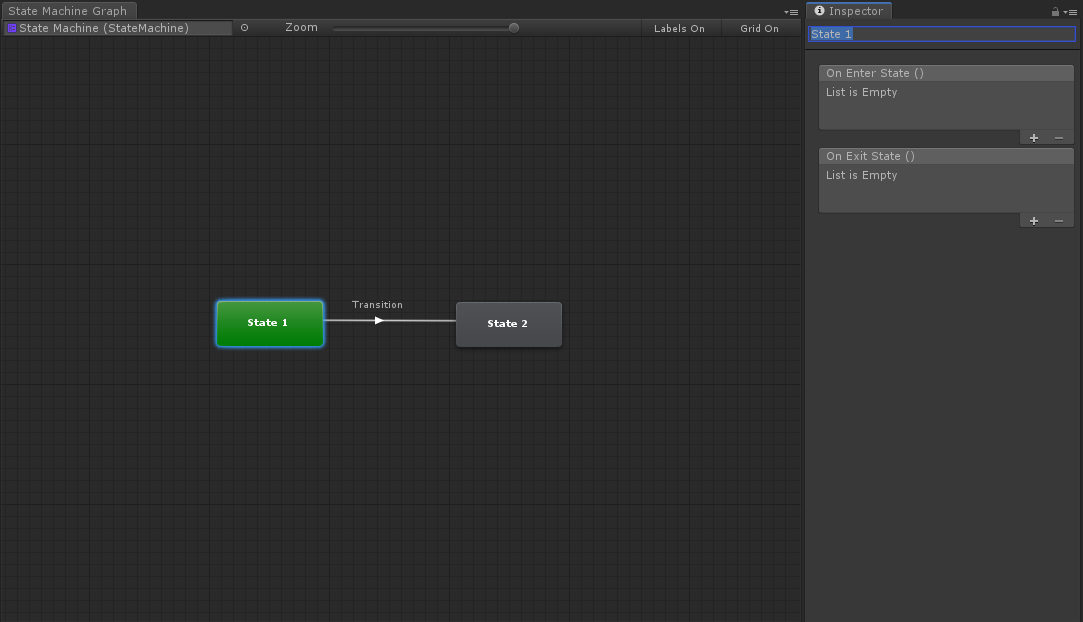Open the State Machine Graph panel options menu
The image size is (1083, 622).
[791, 12]
